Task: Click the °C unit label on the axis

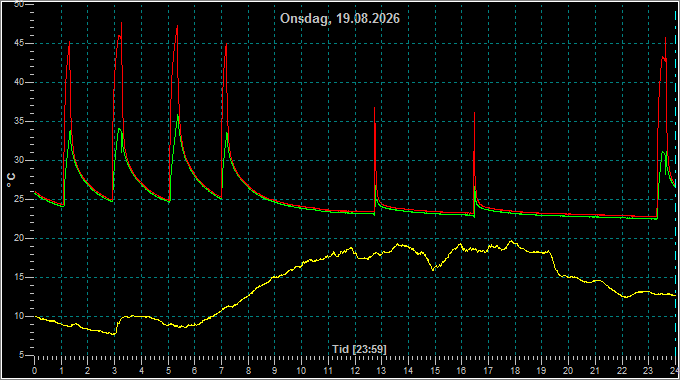Action: (x=11, y=180)
